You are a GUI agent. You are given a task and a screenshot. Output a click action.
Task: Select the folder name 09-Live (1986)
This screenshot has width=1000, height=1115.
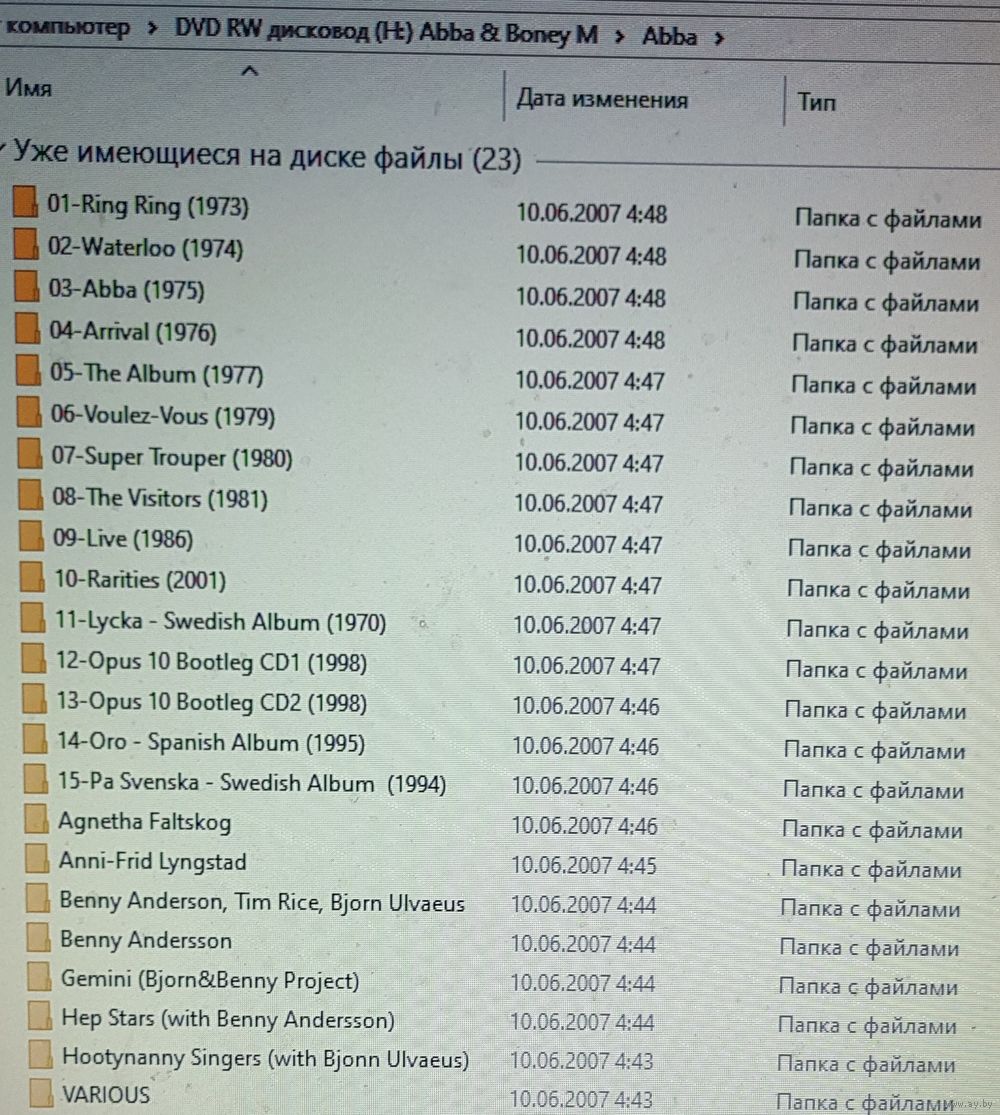pyautogui.click(x=123, y=539)
